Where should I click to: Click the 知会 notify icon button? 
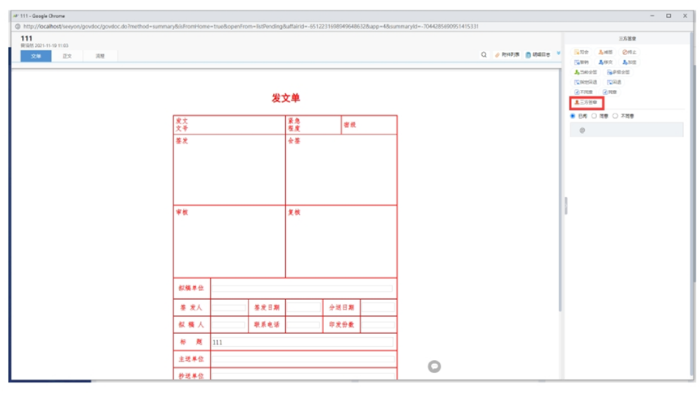581,52
